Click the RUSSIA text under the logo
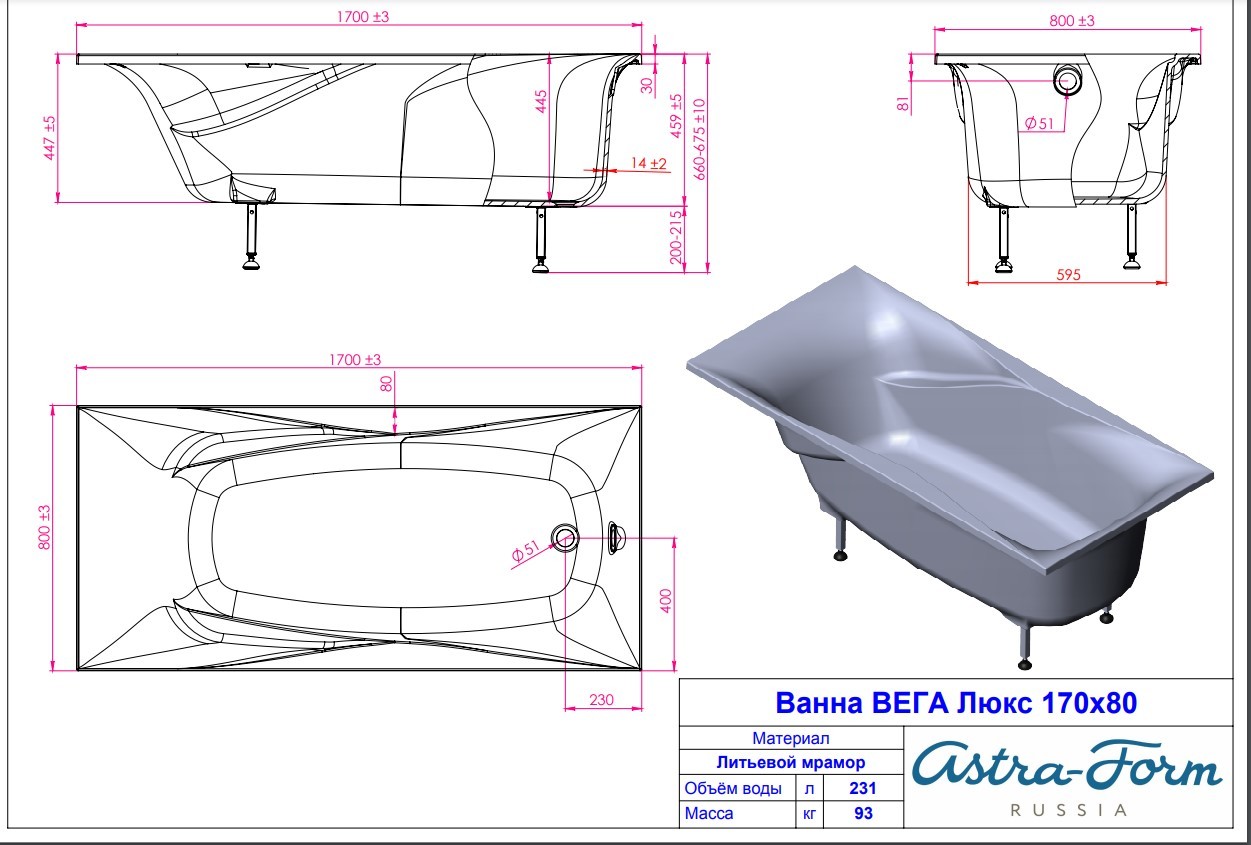This screenshot has width=1251, height=845. [1068, 810]
